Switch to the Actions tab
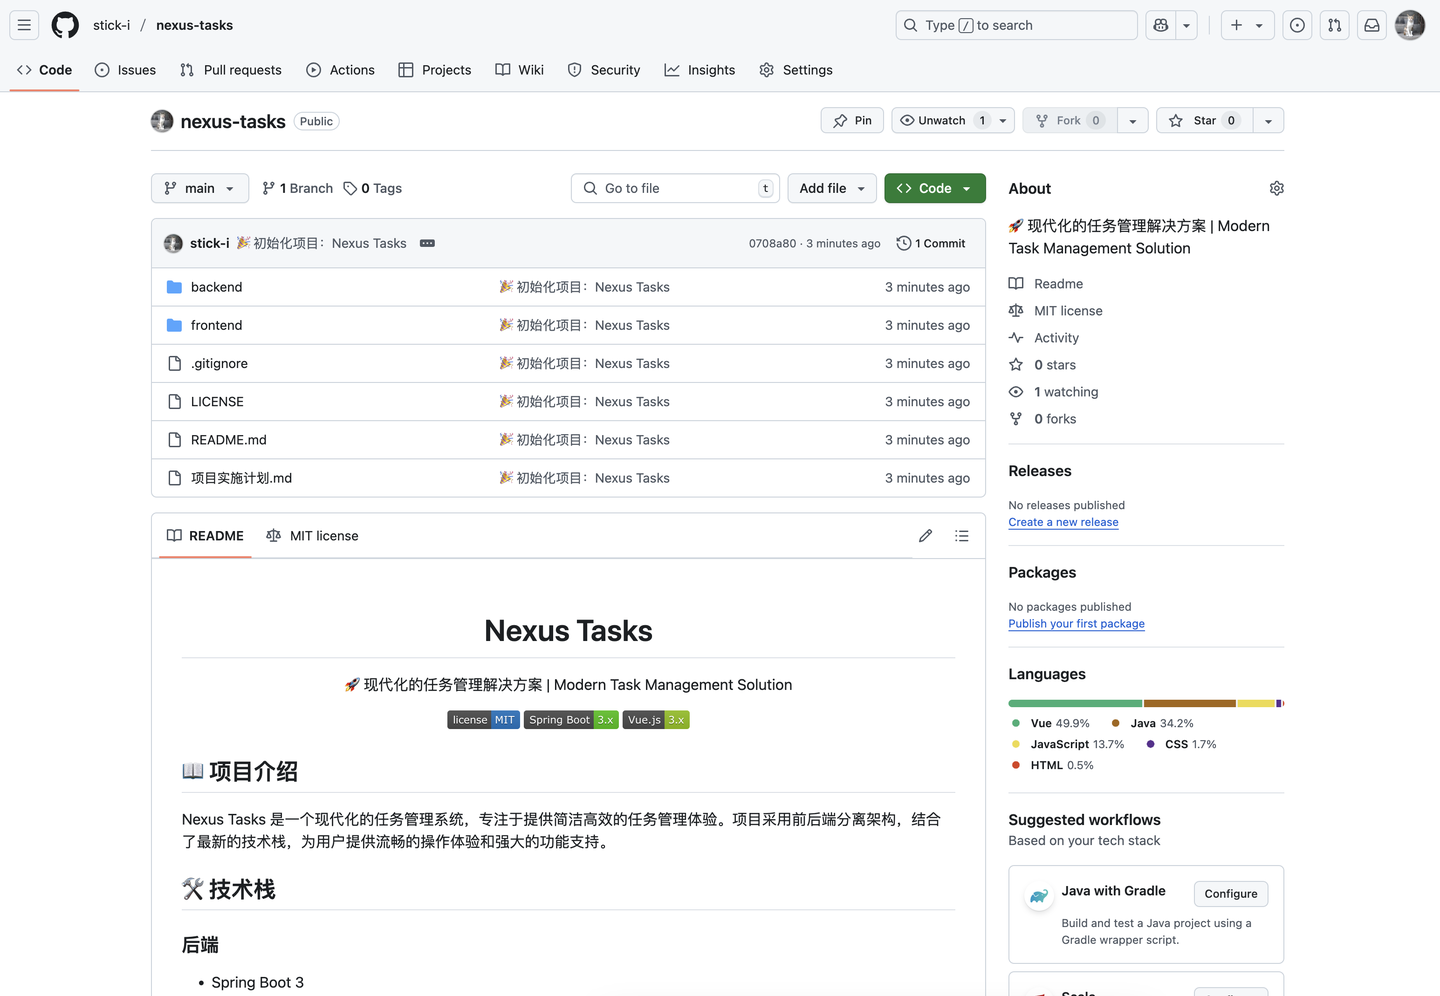This screenshot has height=996, width=1440. click(x=341, y=70)
